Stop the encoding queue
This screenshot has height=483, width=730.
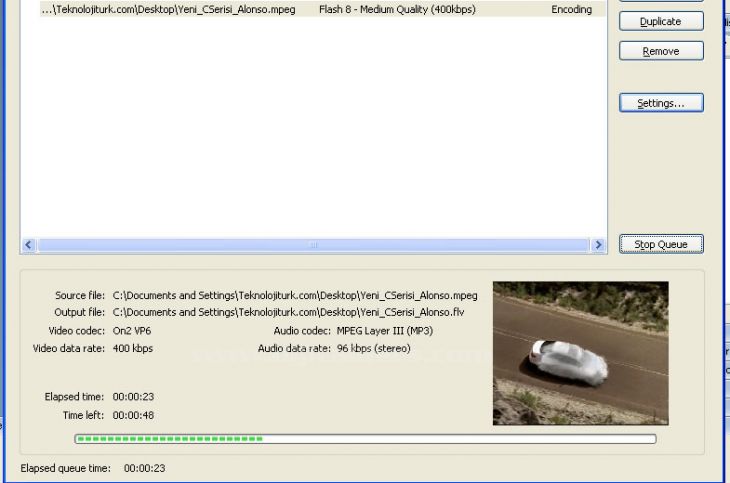point(660,244)
